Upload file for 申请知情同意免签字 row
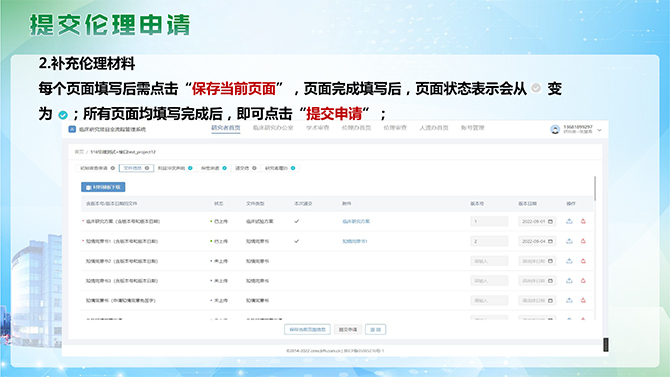The height and width of the screenshot is (377, 670). [569, 300]
